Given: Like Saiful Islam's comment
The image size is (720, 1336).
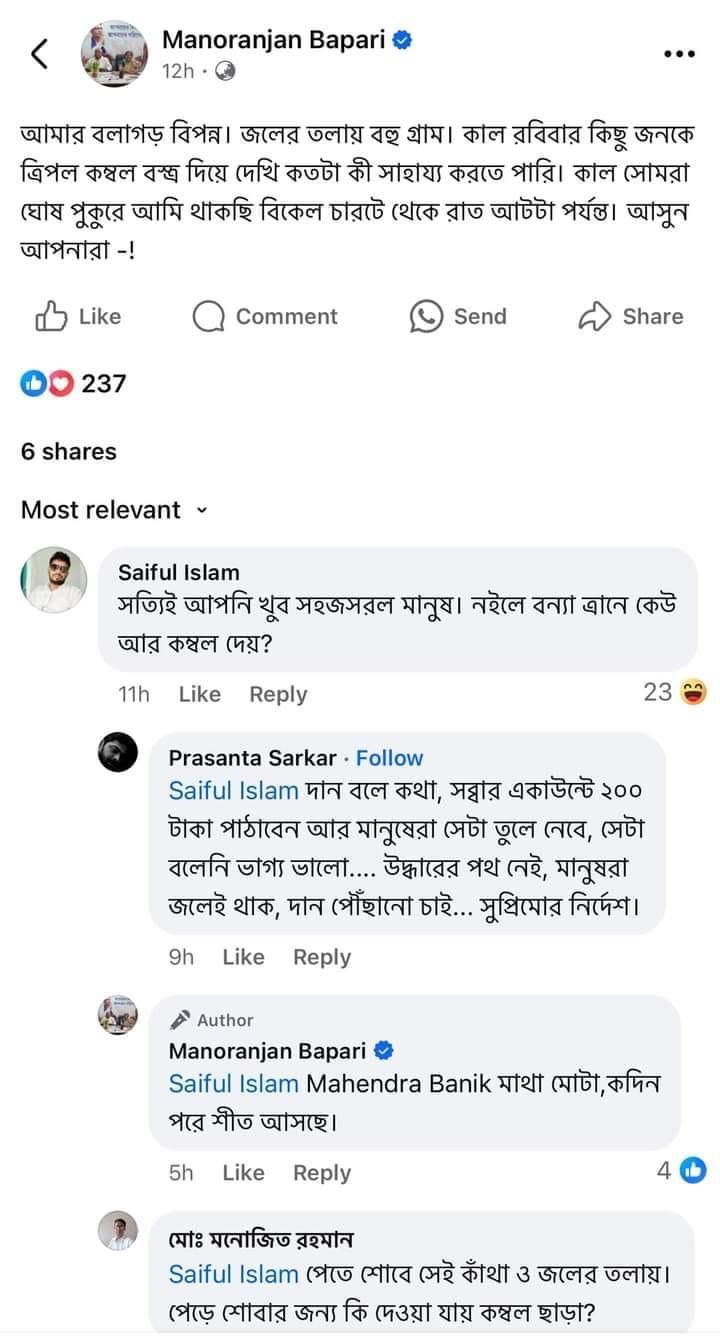Looking at the screenshot, I should (199, 694).
